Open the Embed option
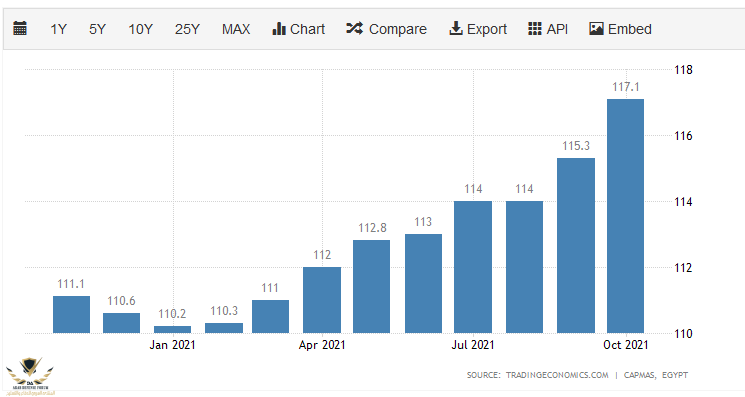The width and height of the screenshot is (745, 397). pyautogui.click(x=620, y=29)
